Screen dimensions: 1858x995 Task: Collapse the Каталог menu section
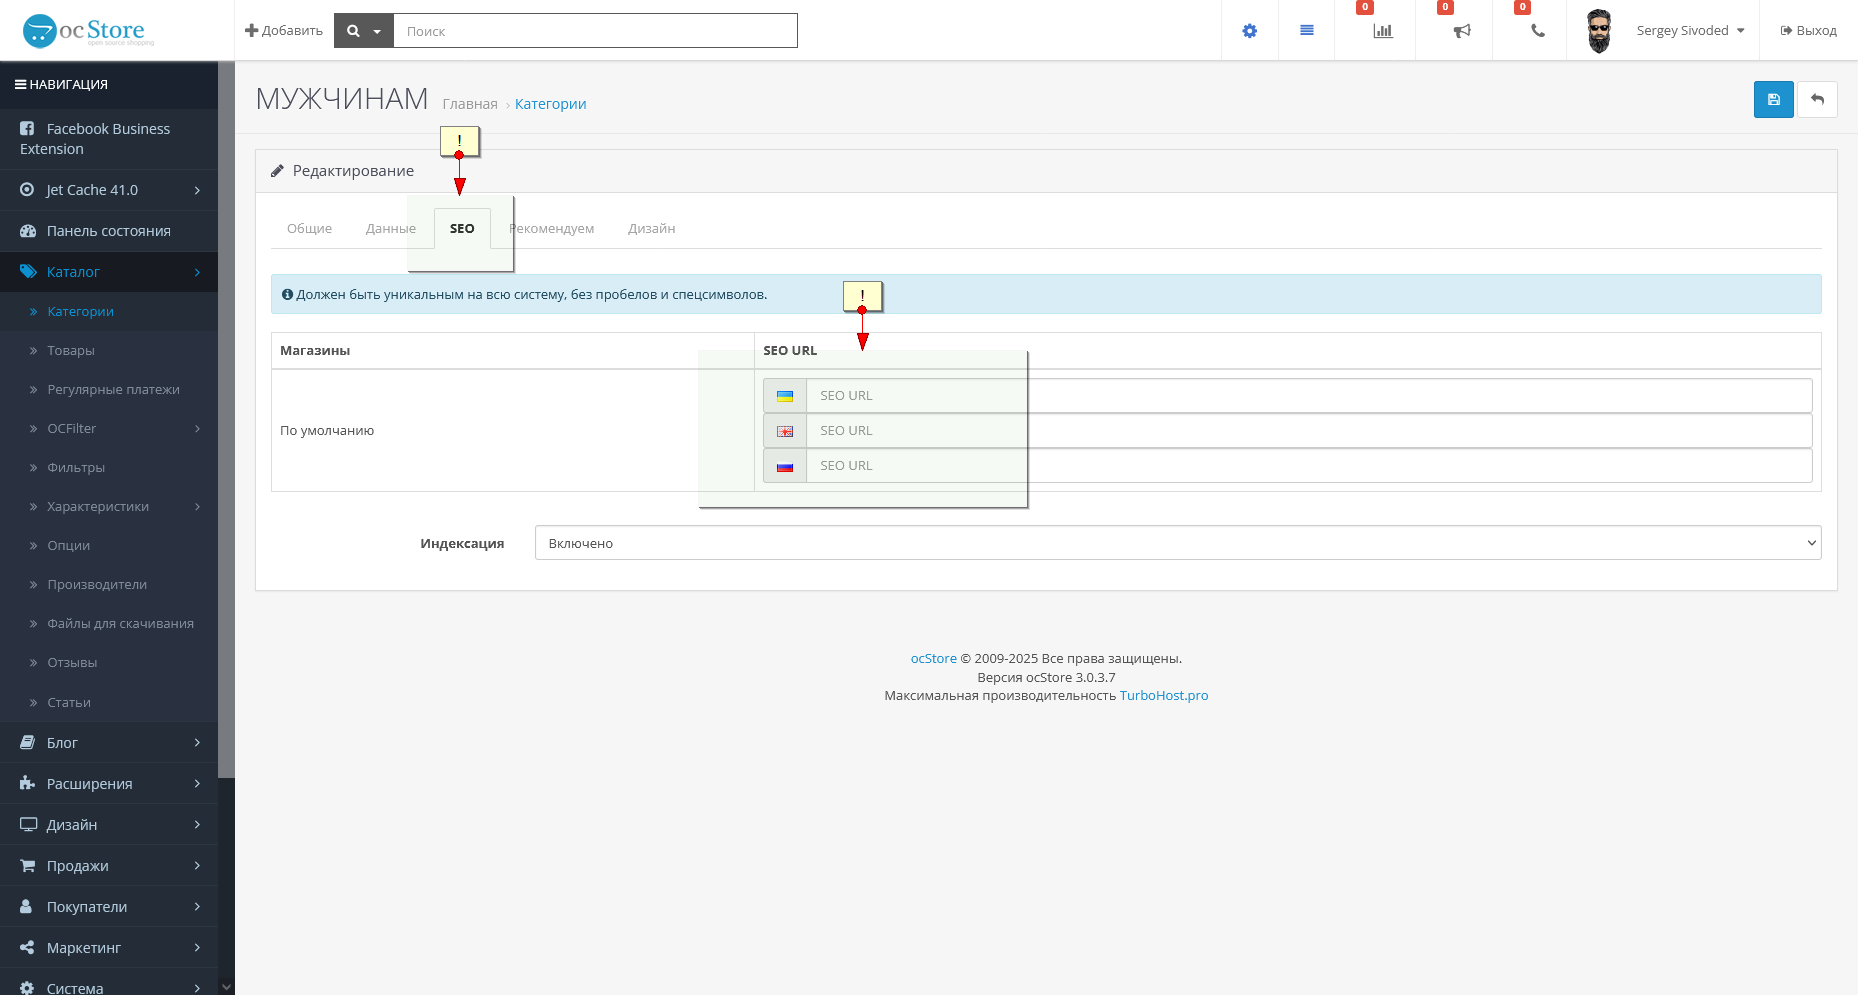point(109,272)
